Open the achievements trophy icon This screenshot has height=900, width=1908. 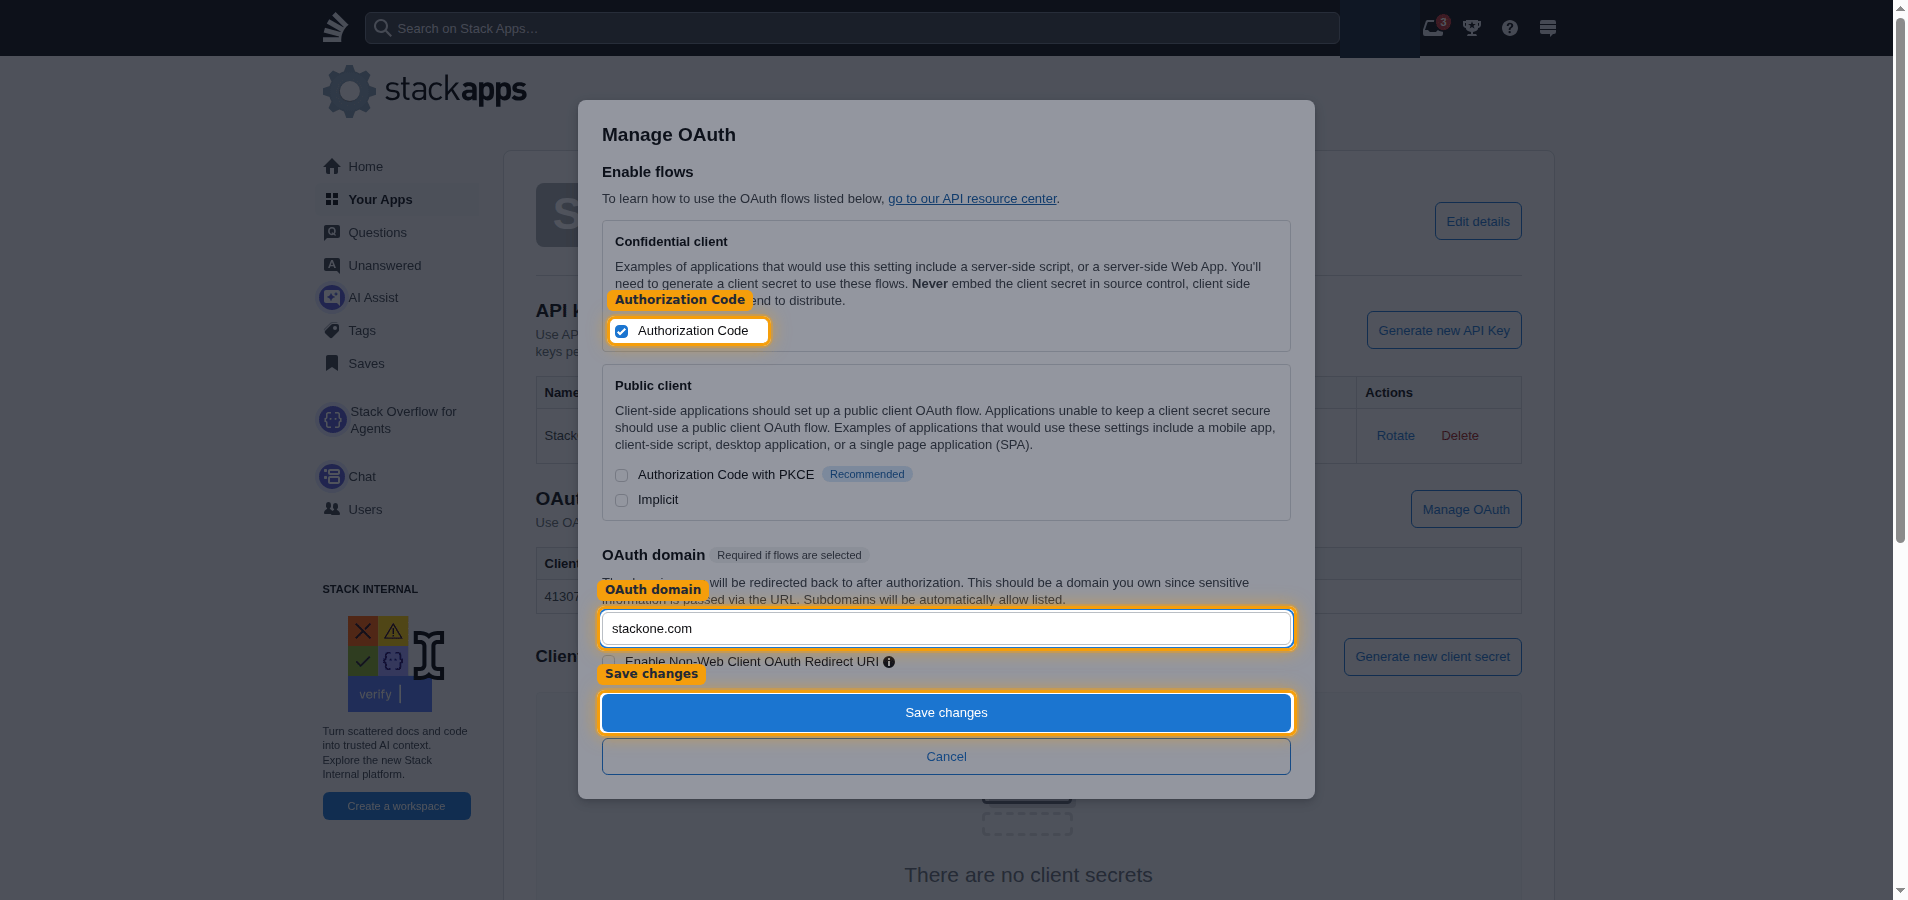point(1472,28)
